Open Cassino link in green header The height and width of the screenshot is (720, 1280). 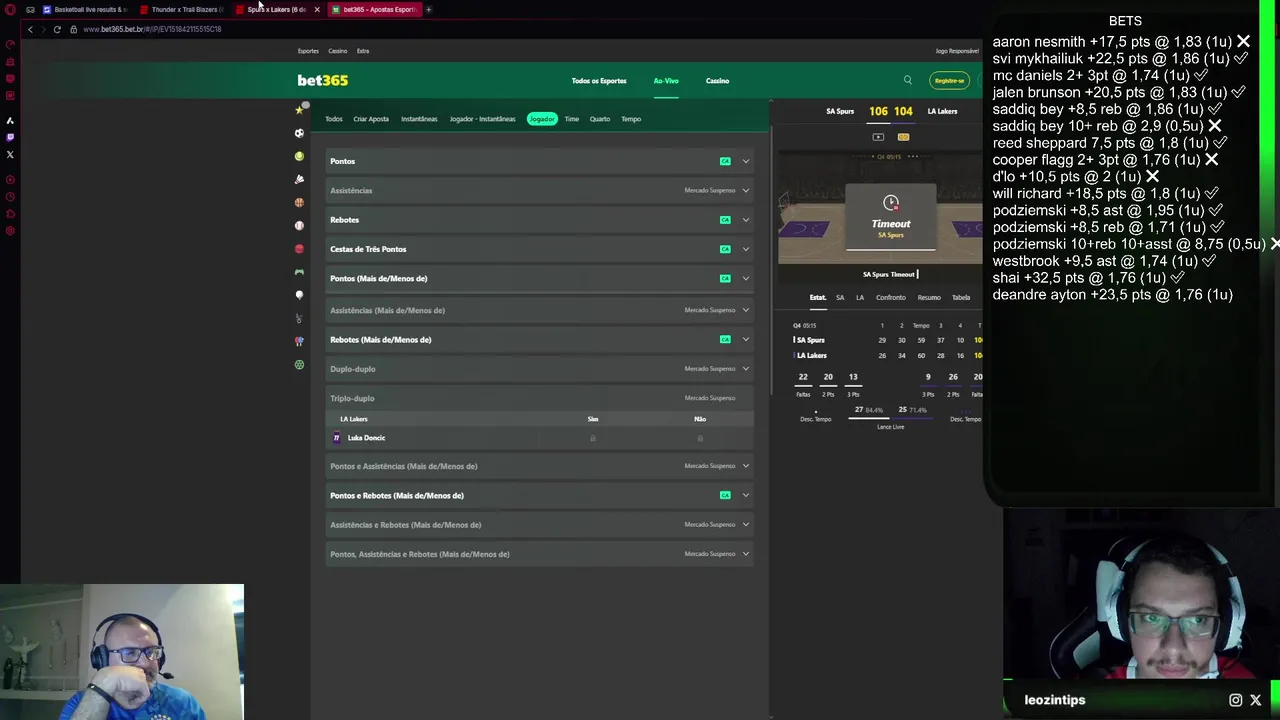coord(717,81)
